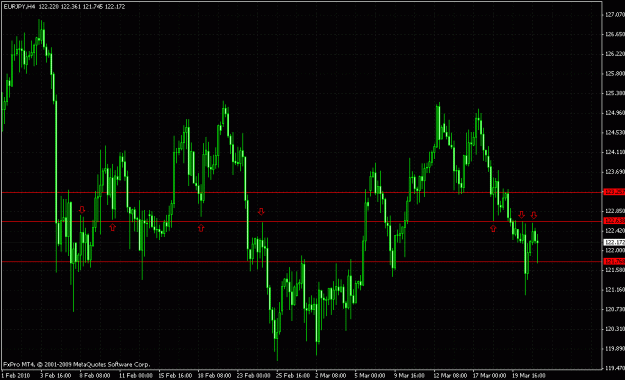625x380 pixels.
Task: Click the 123.69 price scale label
Action: (615, 172)
